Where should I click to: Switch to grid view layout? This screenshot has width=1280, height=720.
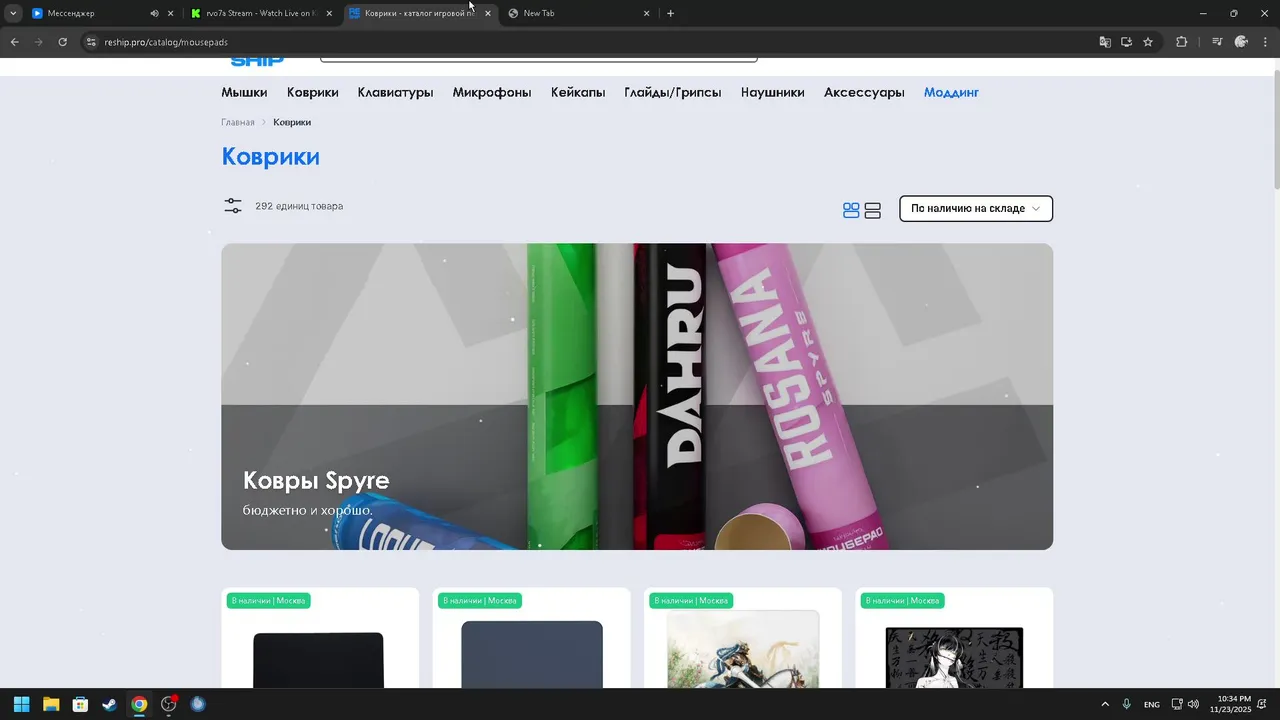(851, 210)
